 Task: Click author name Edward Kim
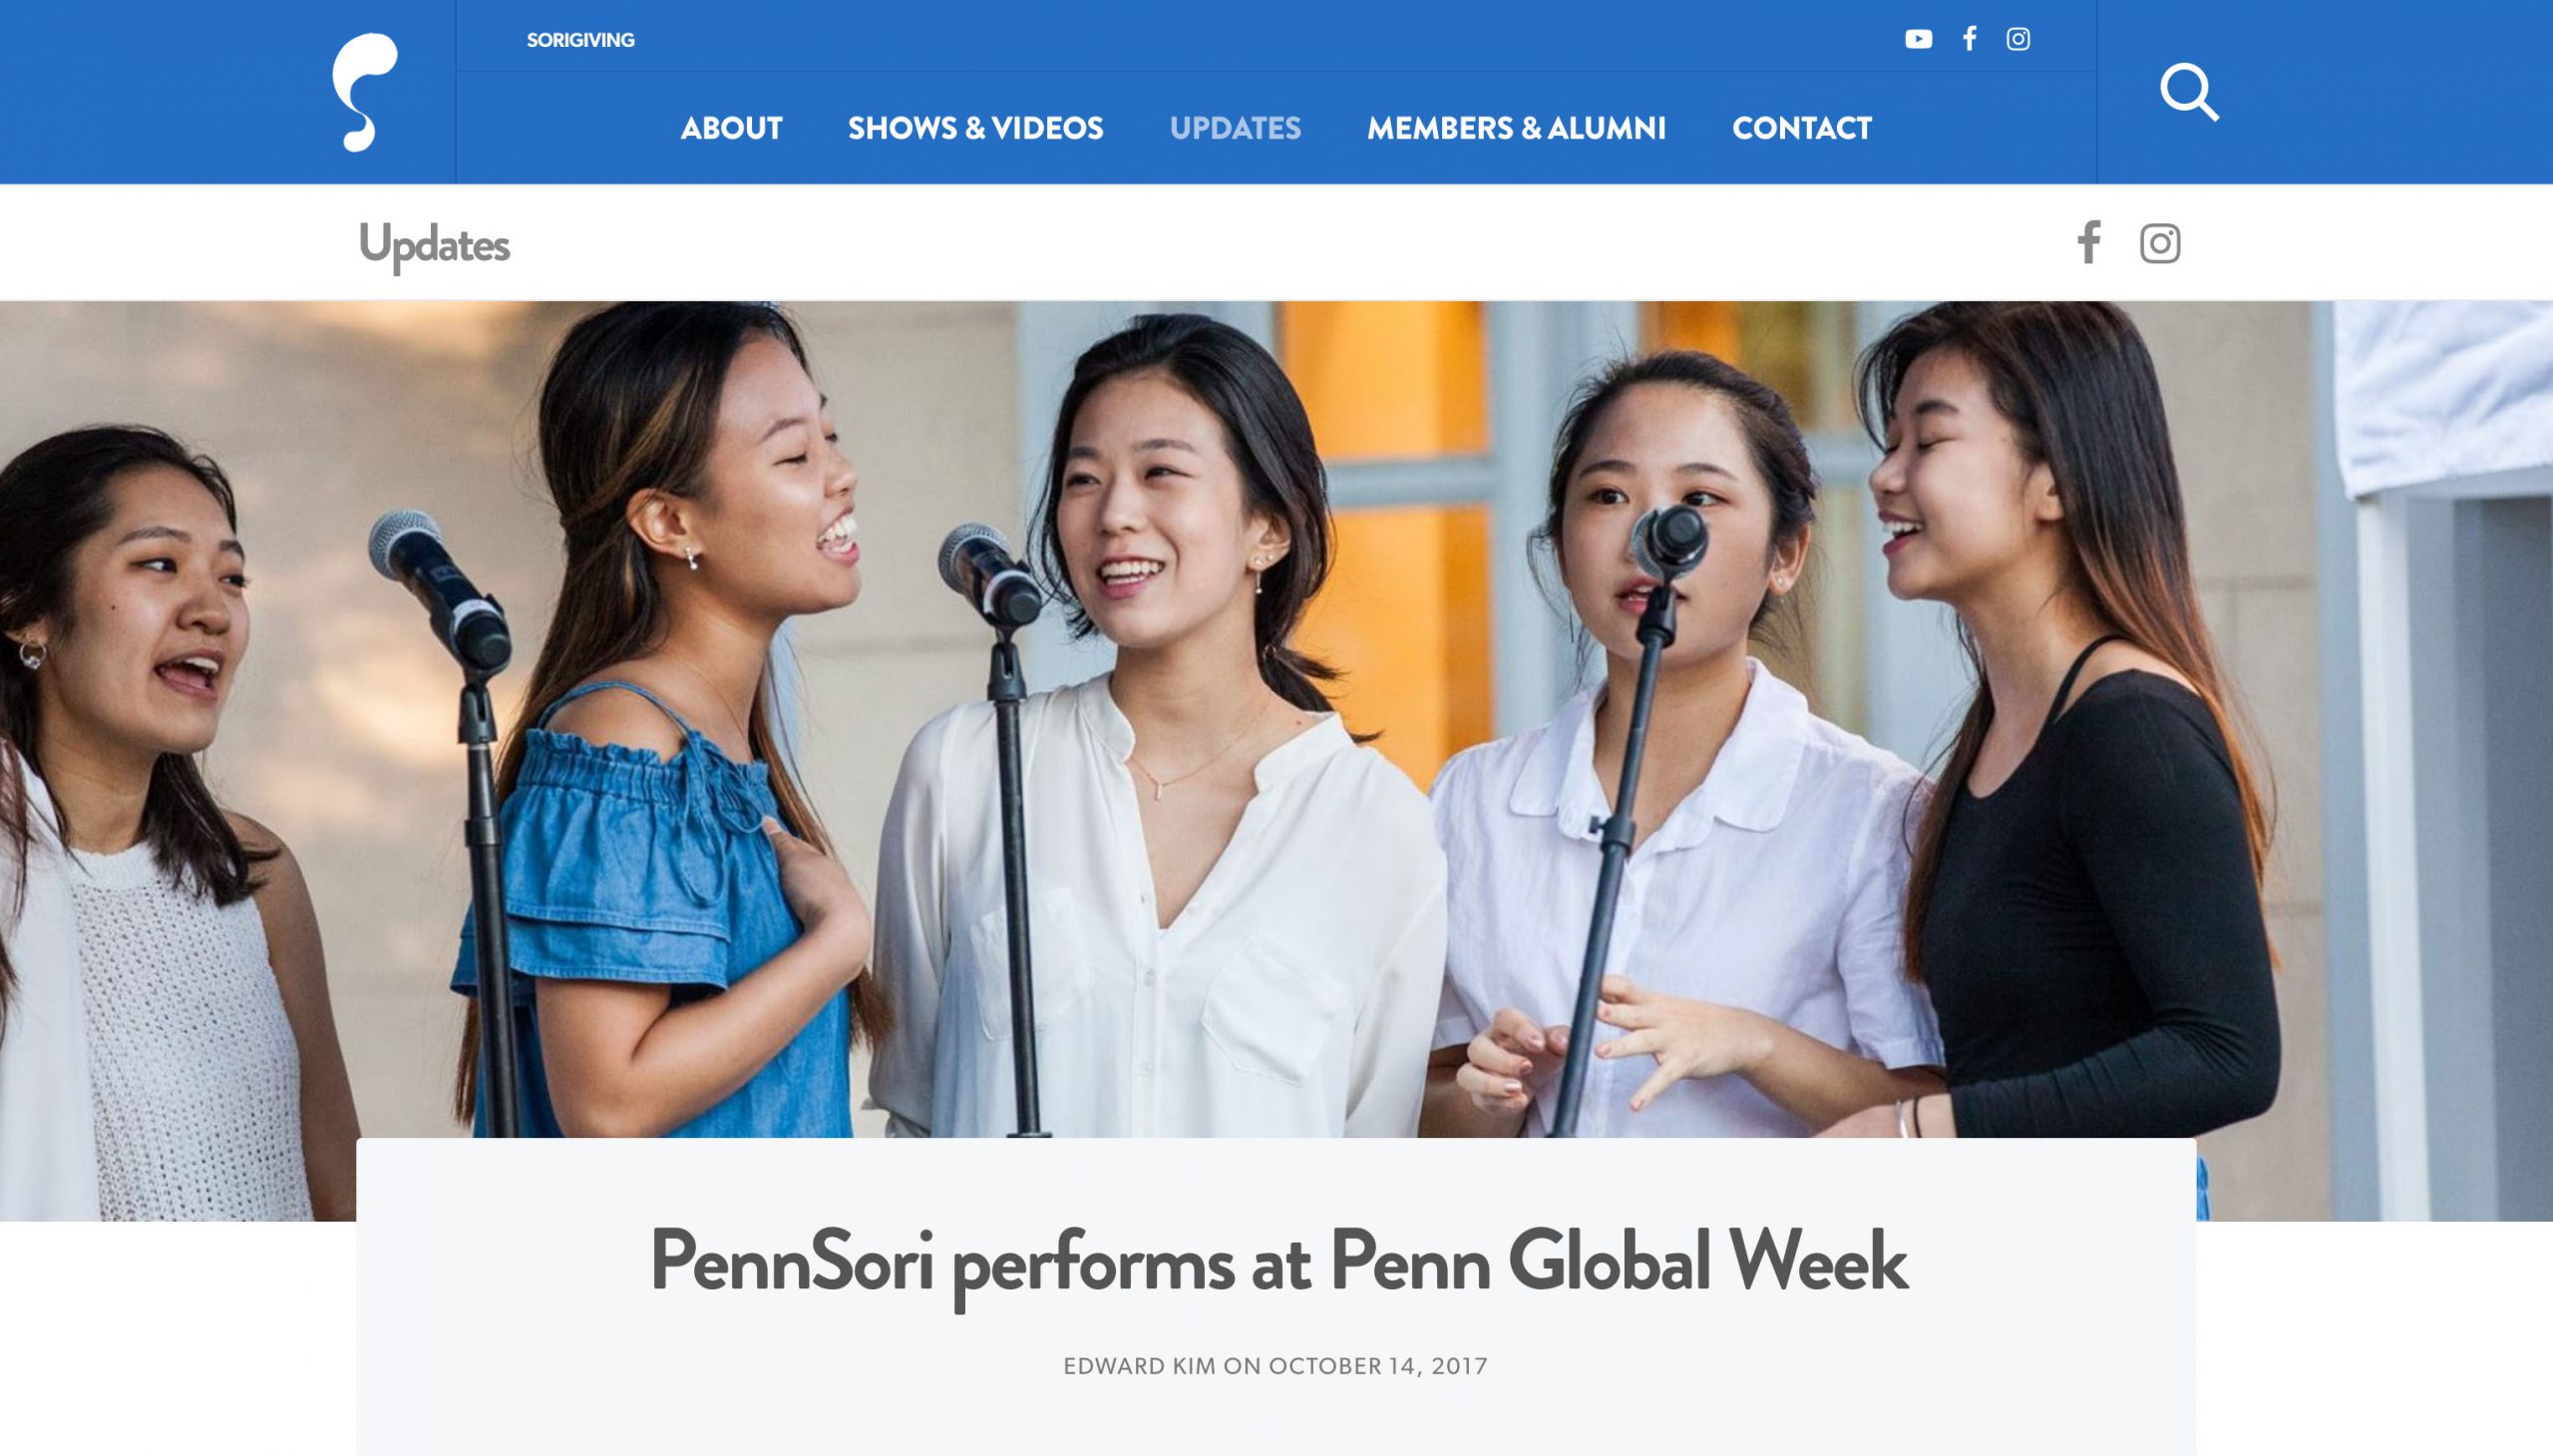(x=1139, y=1366)
